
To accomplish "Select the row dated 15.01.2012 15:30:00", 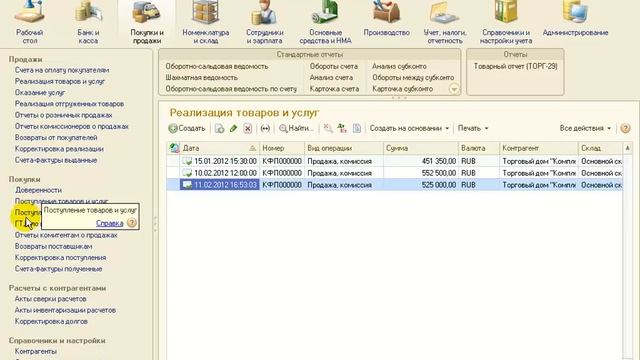I will click(x=395, y=161).
